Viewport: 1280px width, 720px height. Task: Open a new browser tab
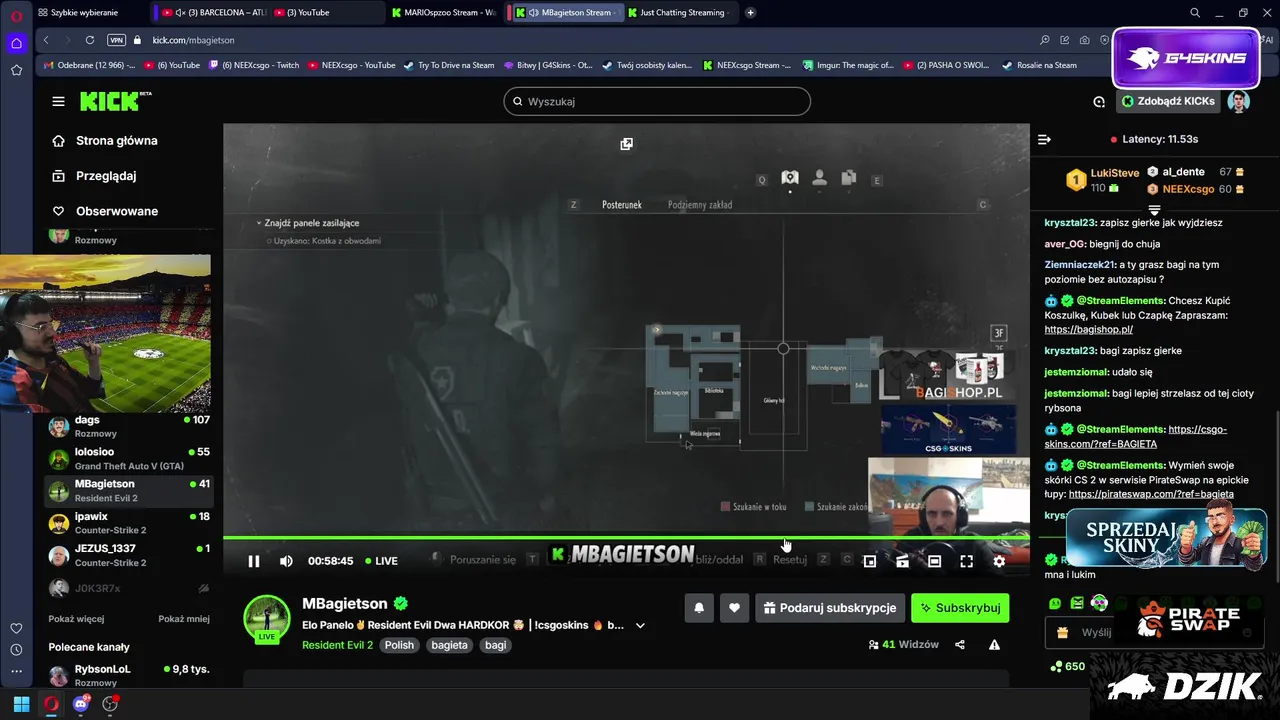pos(751,12)
